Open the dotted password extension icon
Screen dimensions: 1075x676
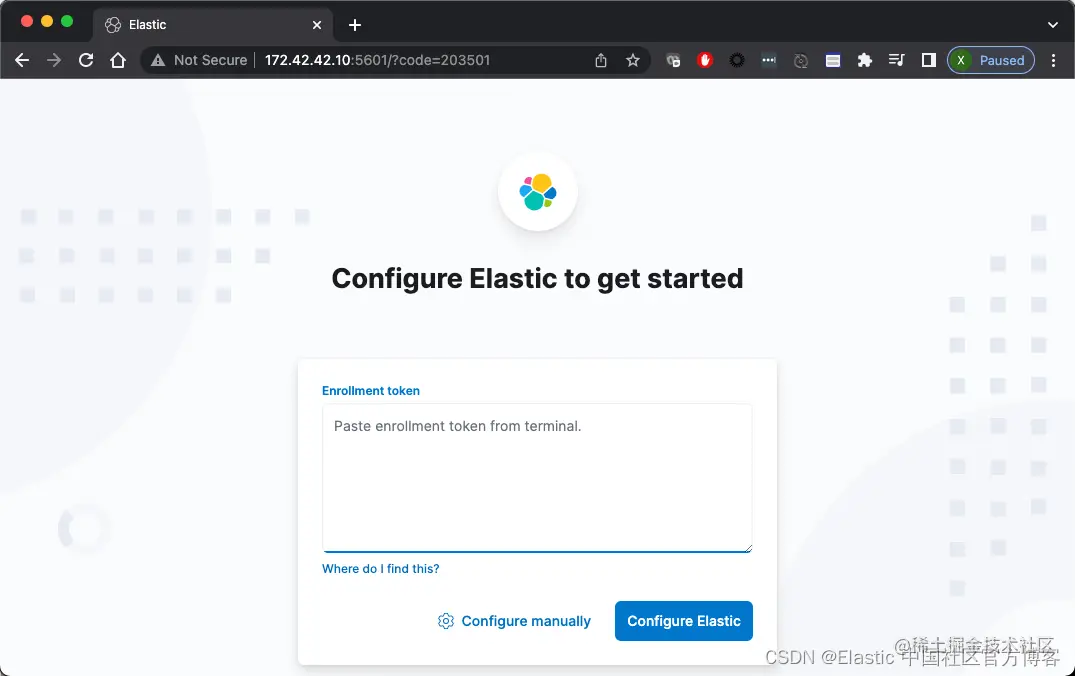tap(769, 60)
